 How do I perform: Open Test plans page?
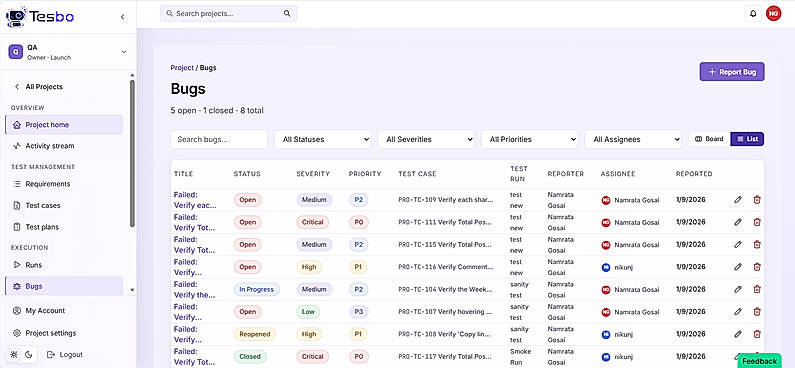pos(64,227)
